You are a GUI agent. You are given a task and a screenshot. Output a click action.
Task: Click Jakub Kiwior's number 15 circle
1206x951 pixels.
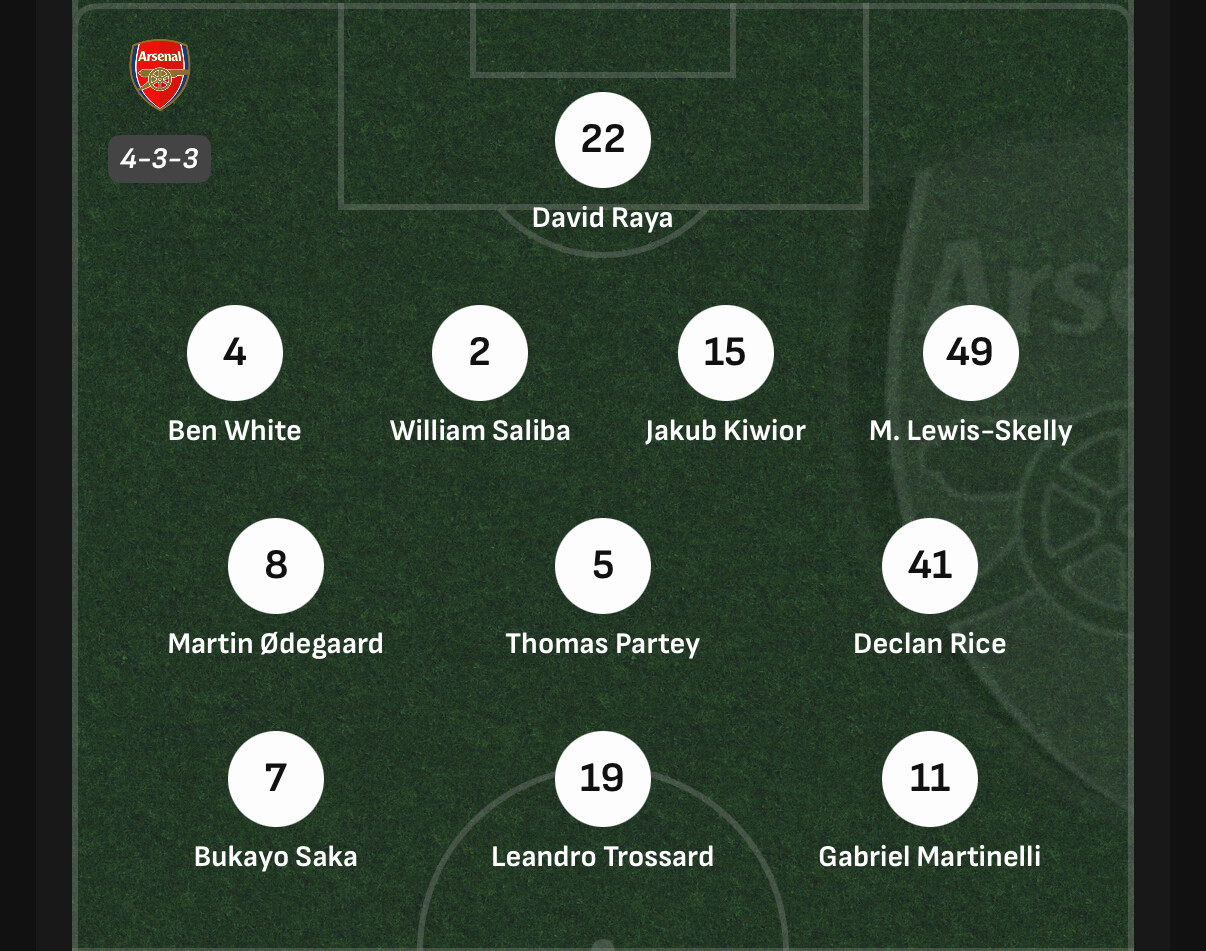[x=726, y=353]
